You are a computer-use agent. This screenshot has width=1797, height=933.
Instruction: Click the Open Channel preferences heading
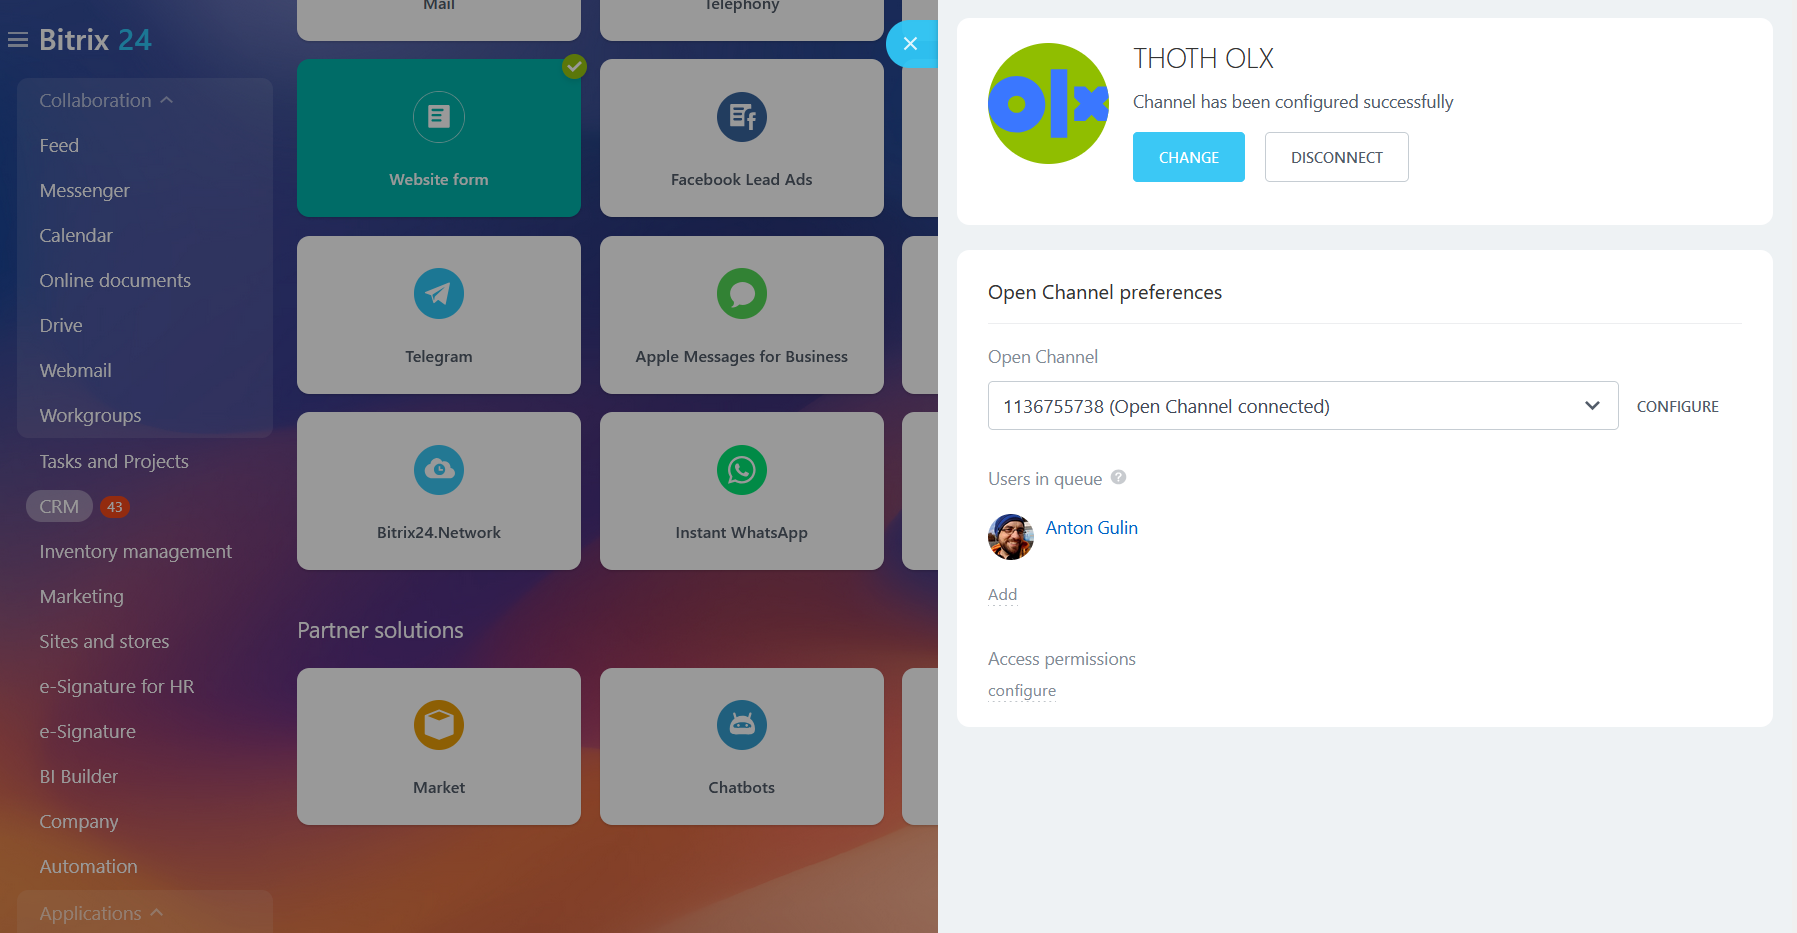tap(1105, 292)
